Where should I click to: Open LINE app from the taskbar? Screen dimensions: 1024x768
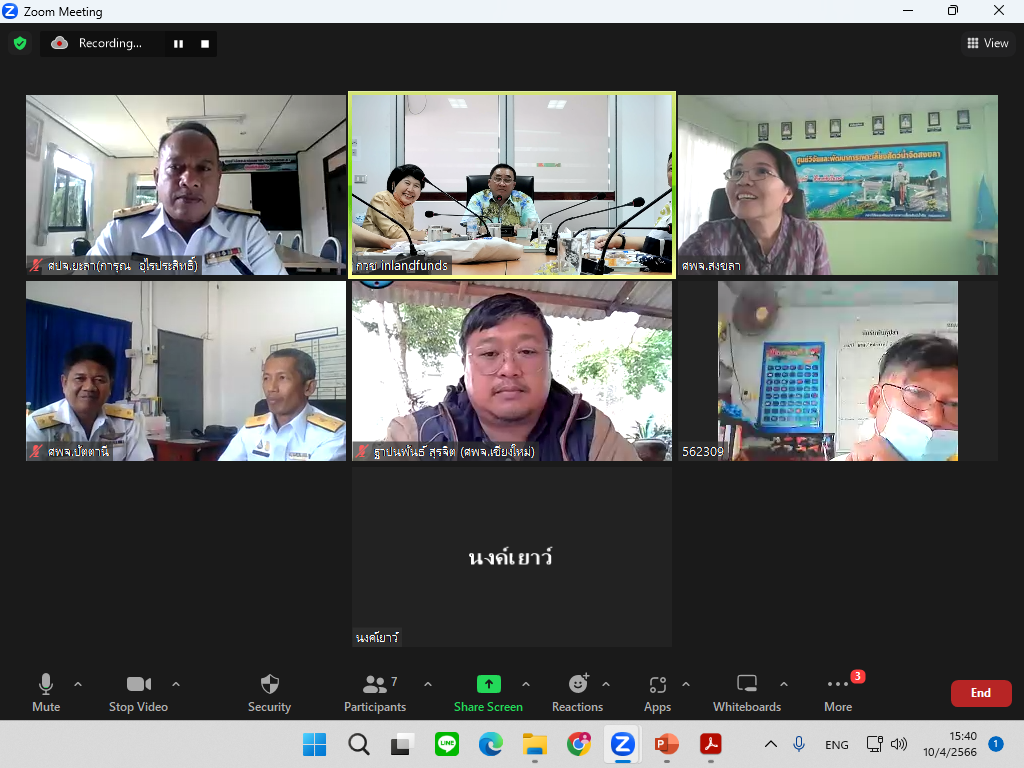coord(447,744)
